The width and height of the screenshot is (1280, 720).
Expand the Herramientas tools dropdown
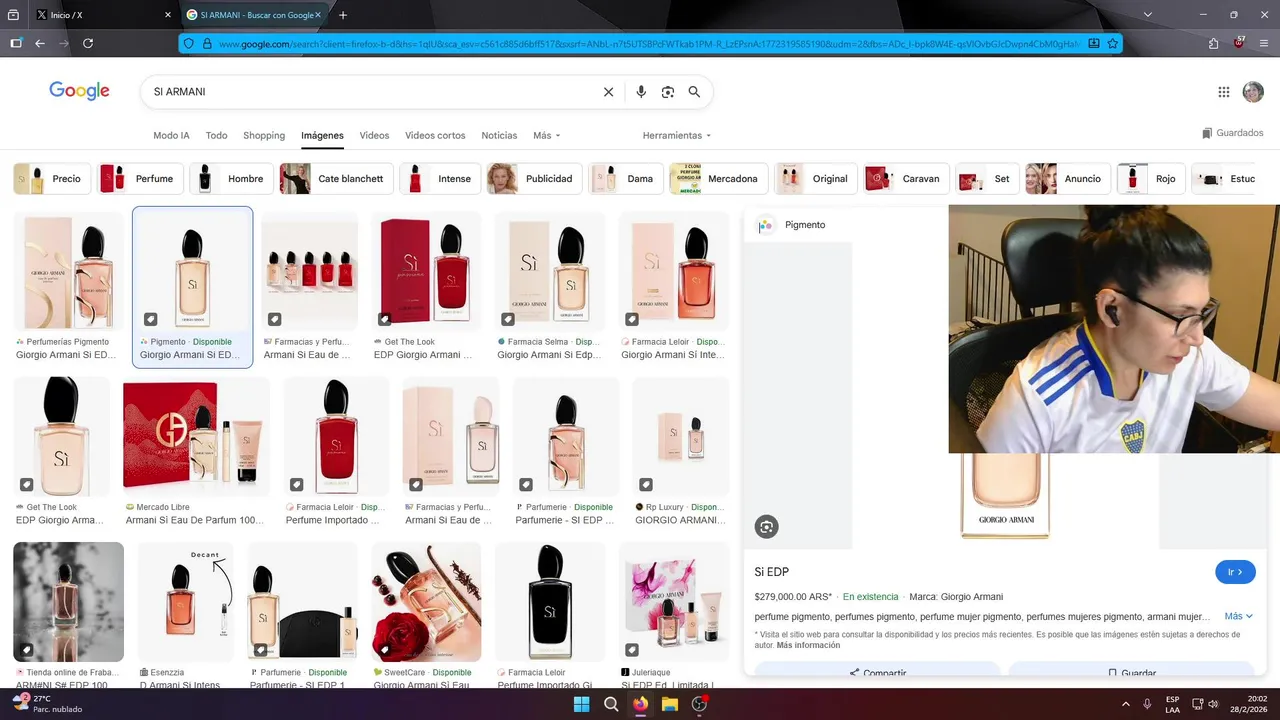tap(677, 136)
